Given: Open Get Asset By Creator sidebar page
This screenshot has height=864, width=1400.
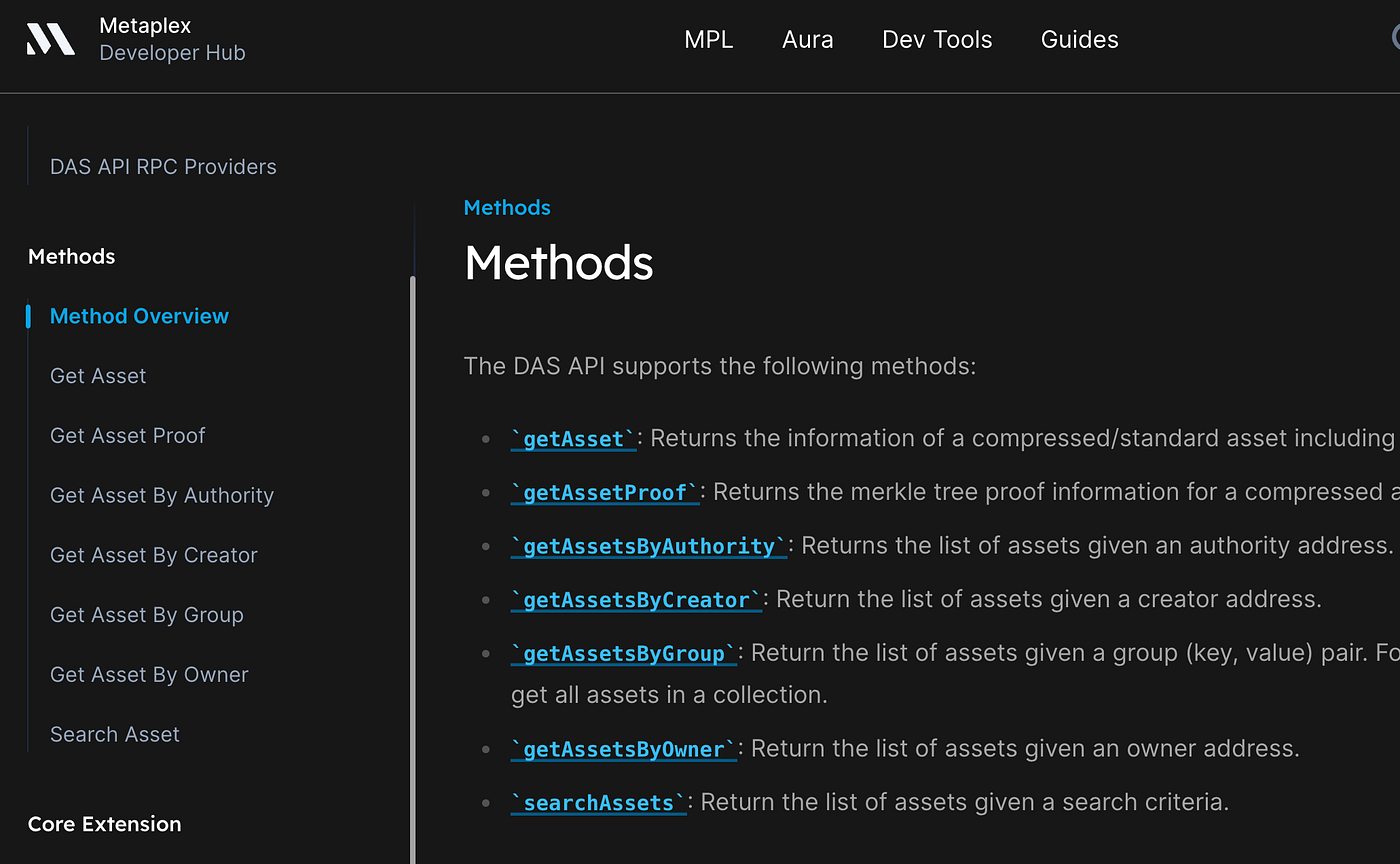Looking at the screenshot, I should 154,555.
